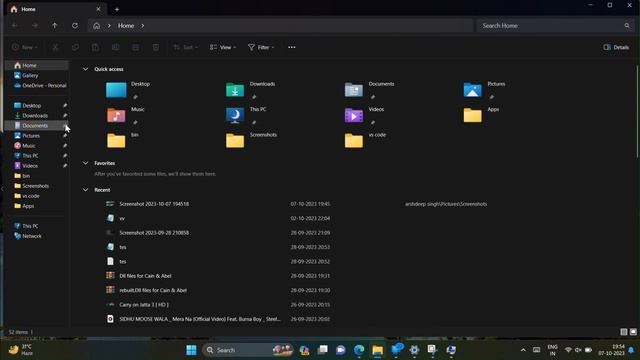Open the Filter dropdown menu
The image size is (640, 360).
pyautogui.click(x=261, y=47)
